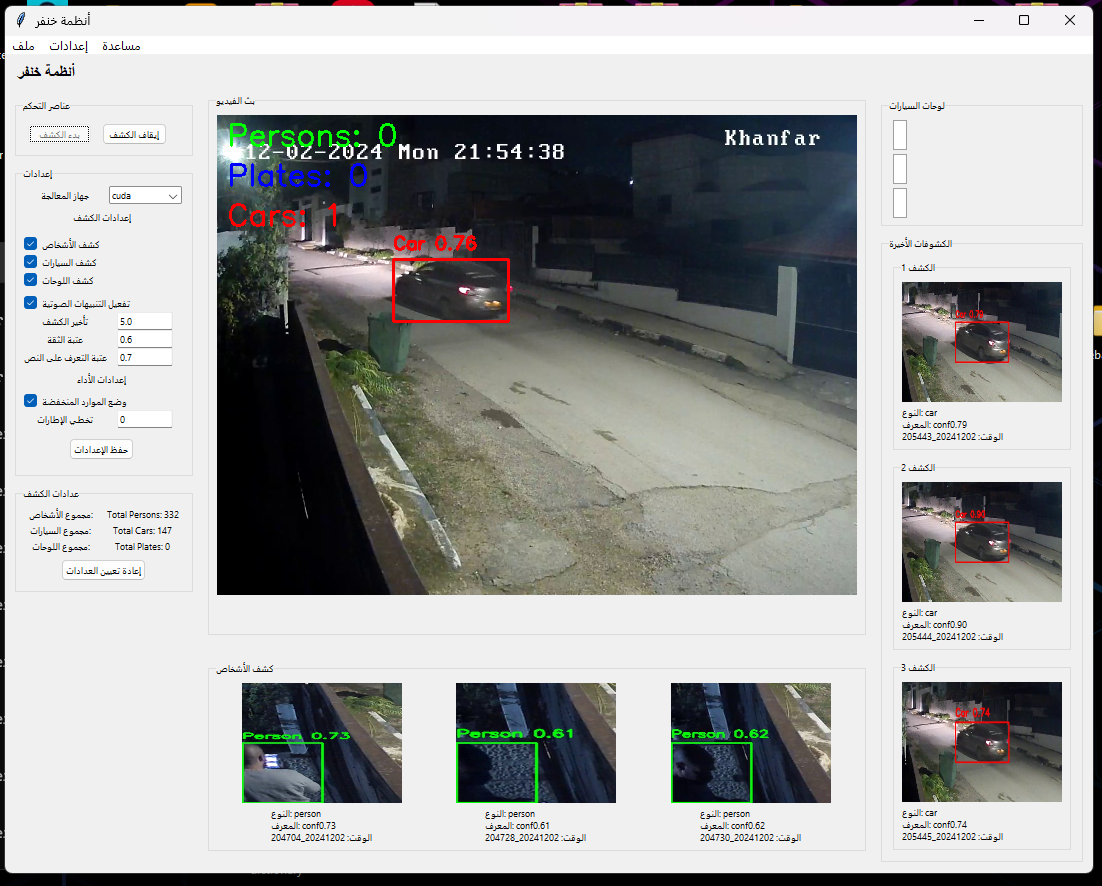Click the 'الكشف 3' detection label
The height and width of the screenshot is (886, 1102).
coord(918,667)
